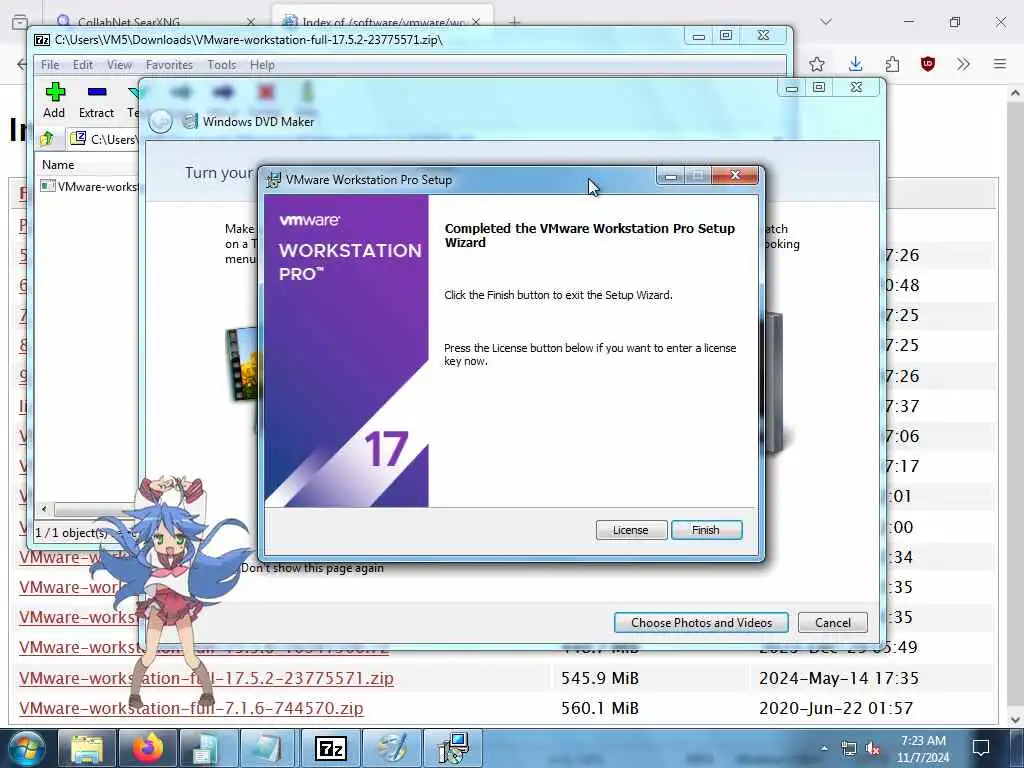Open the Firefox extensions puzzle icon

click(x=892, y=64)
